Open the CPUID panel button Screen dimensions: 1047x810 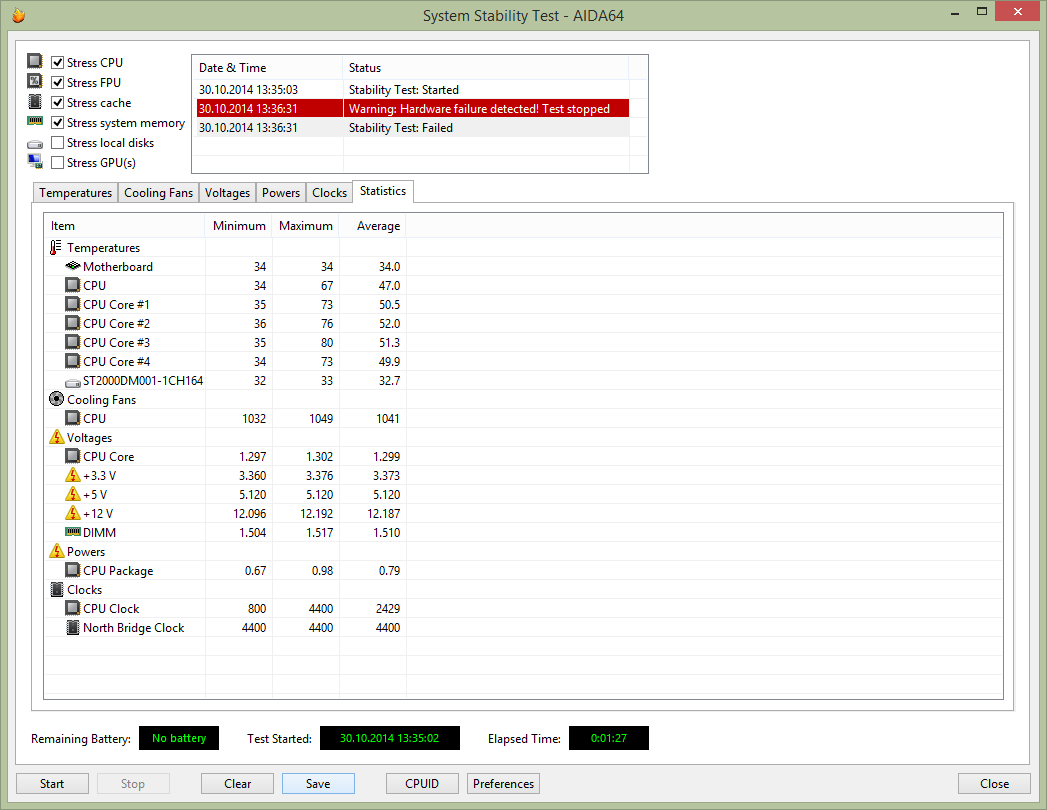click(422, 783)
